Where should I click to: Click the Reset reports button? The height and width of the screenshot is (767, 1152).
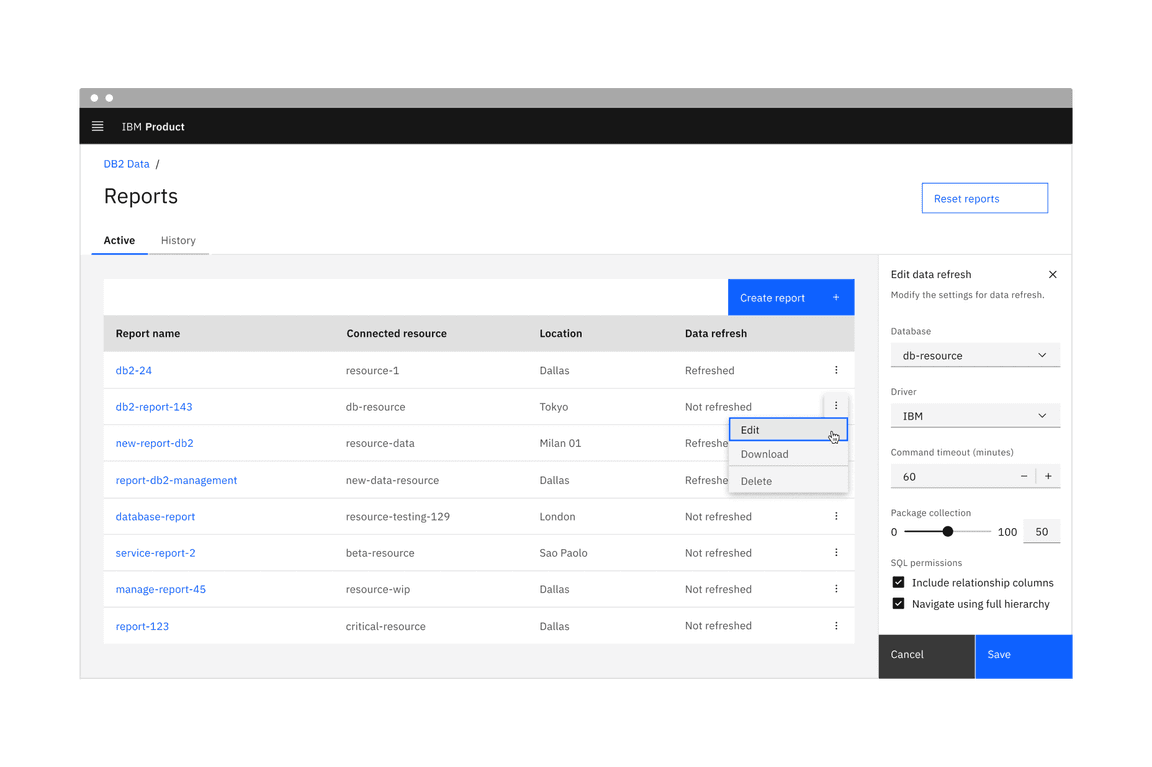click(984, 197)
